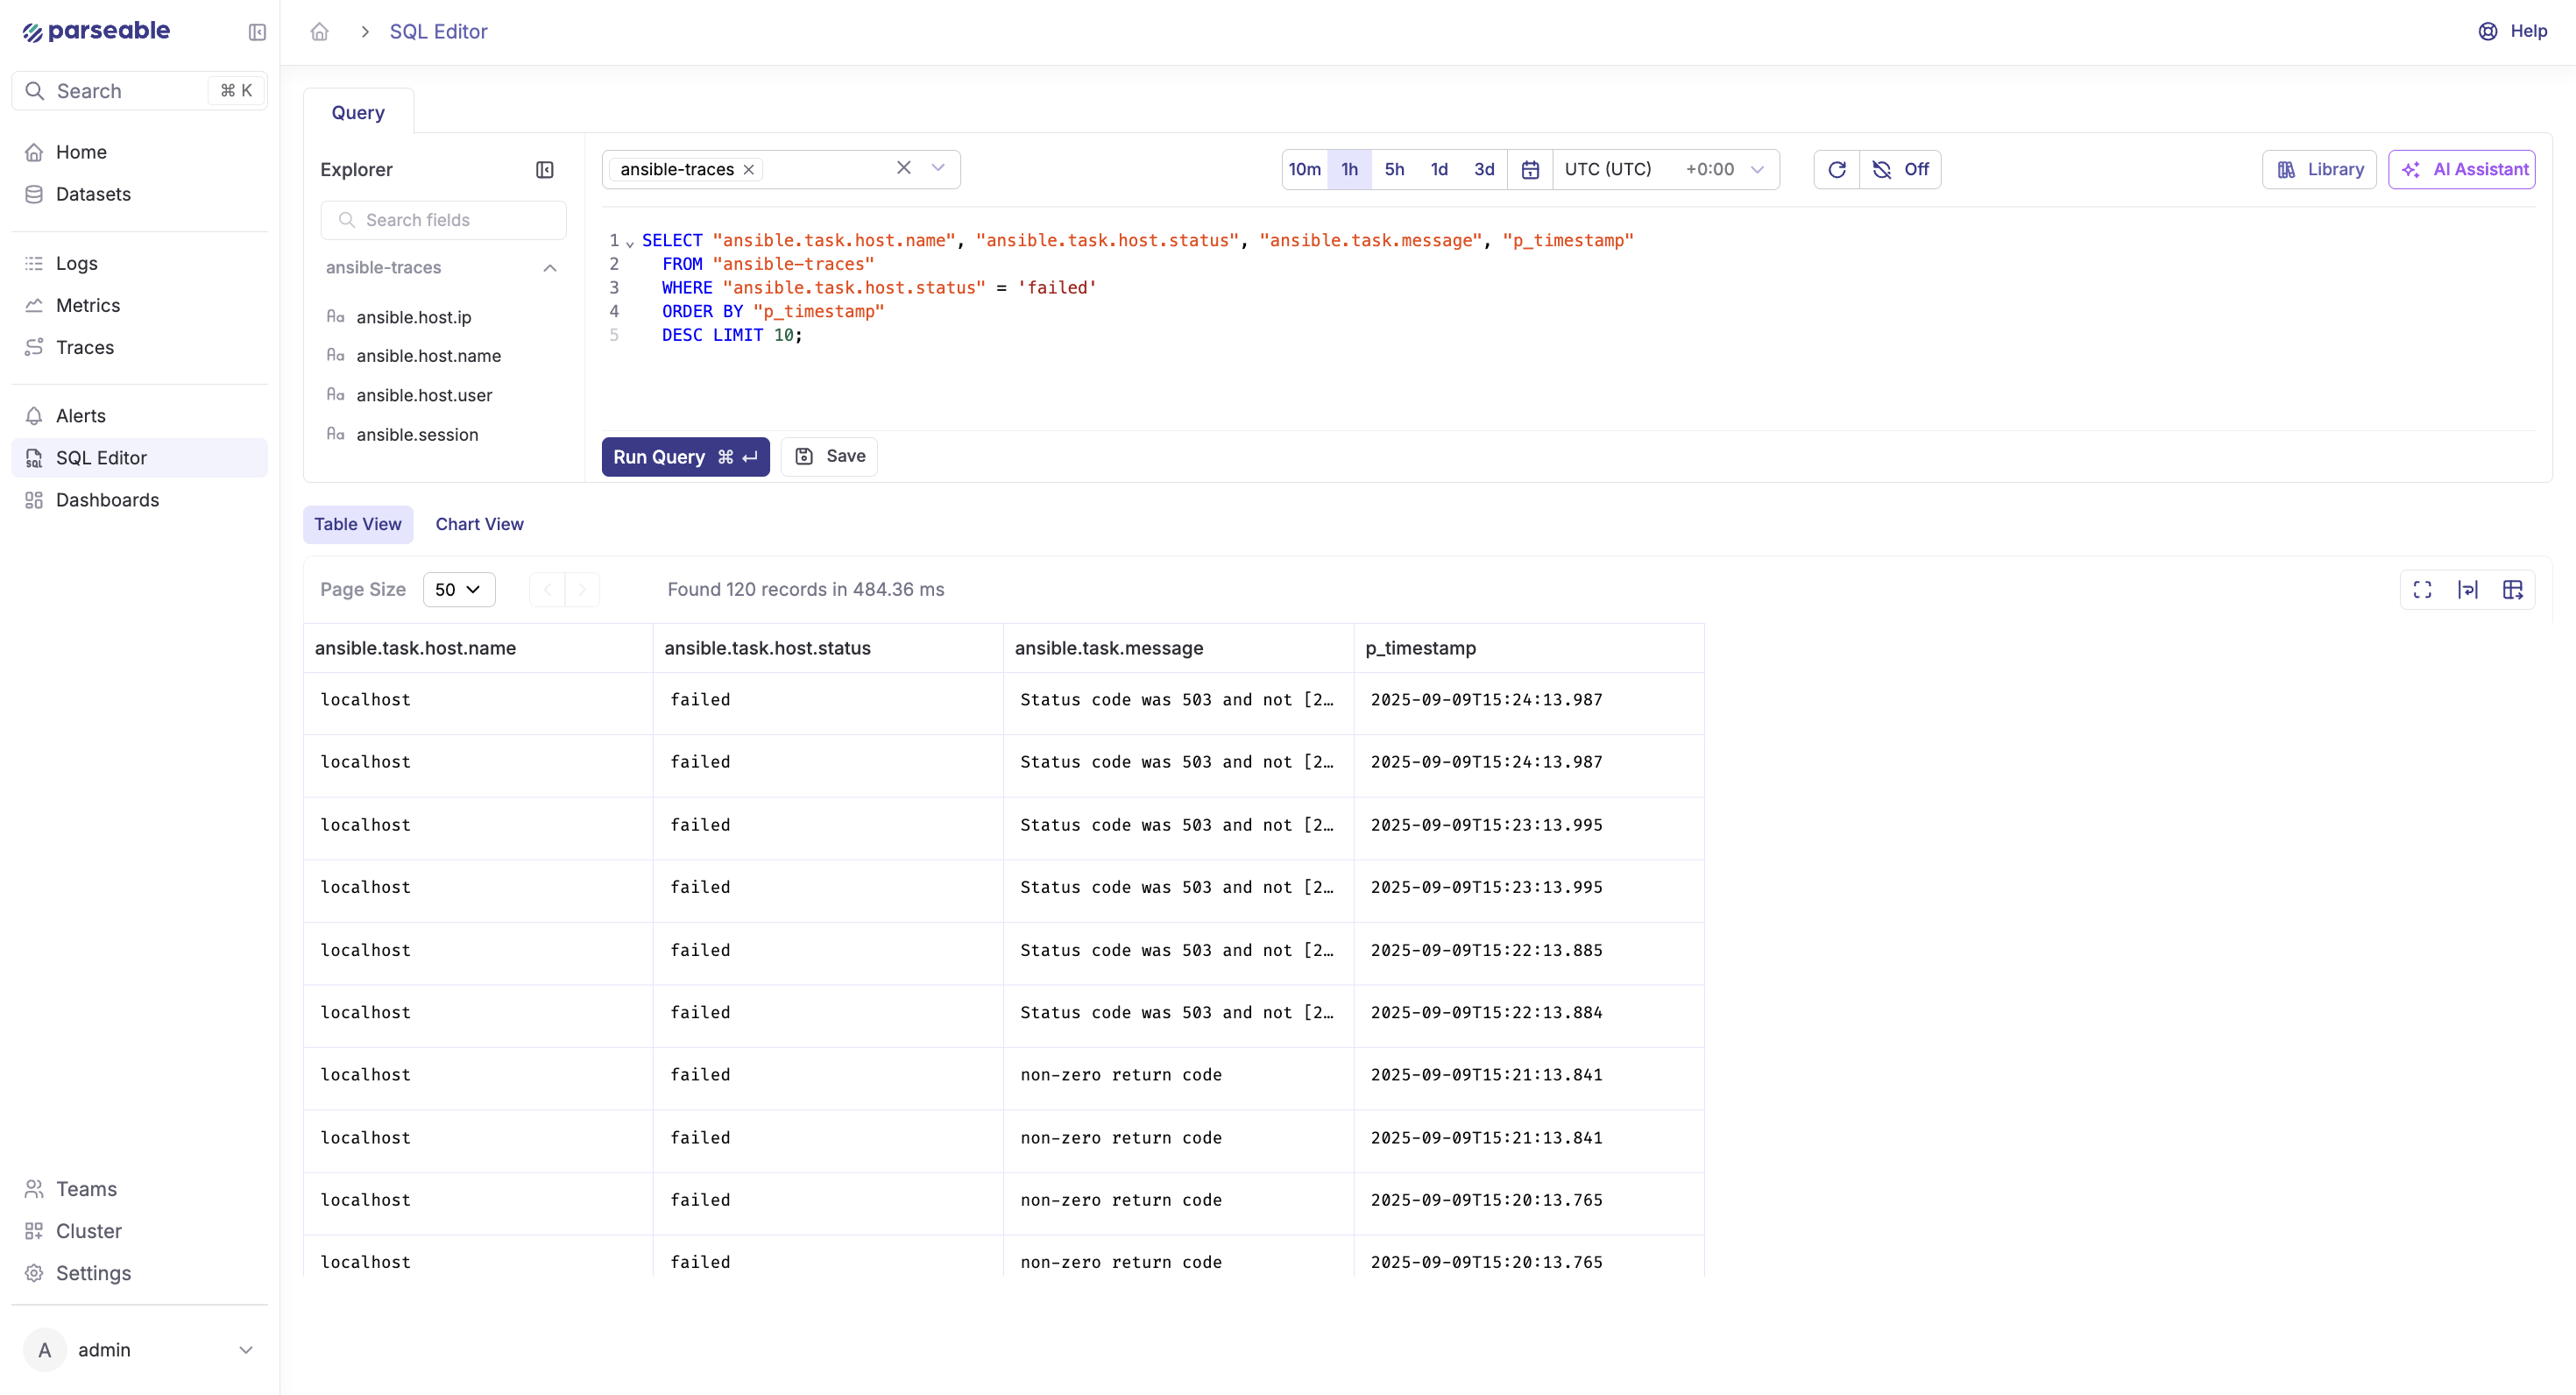Open Alerts page
The width and height of the screenshot is (2576, 1395).
click(x=139, y=416)
